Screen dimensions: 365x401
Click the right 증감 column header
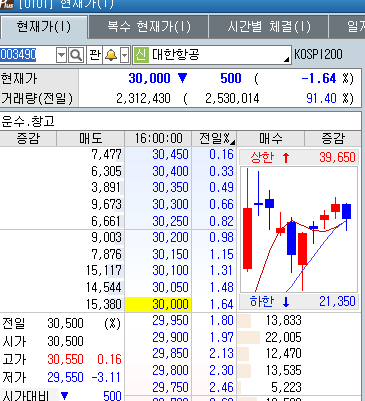click(x=333, y=138)
